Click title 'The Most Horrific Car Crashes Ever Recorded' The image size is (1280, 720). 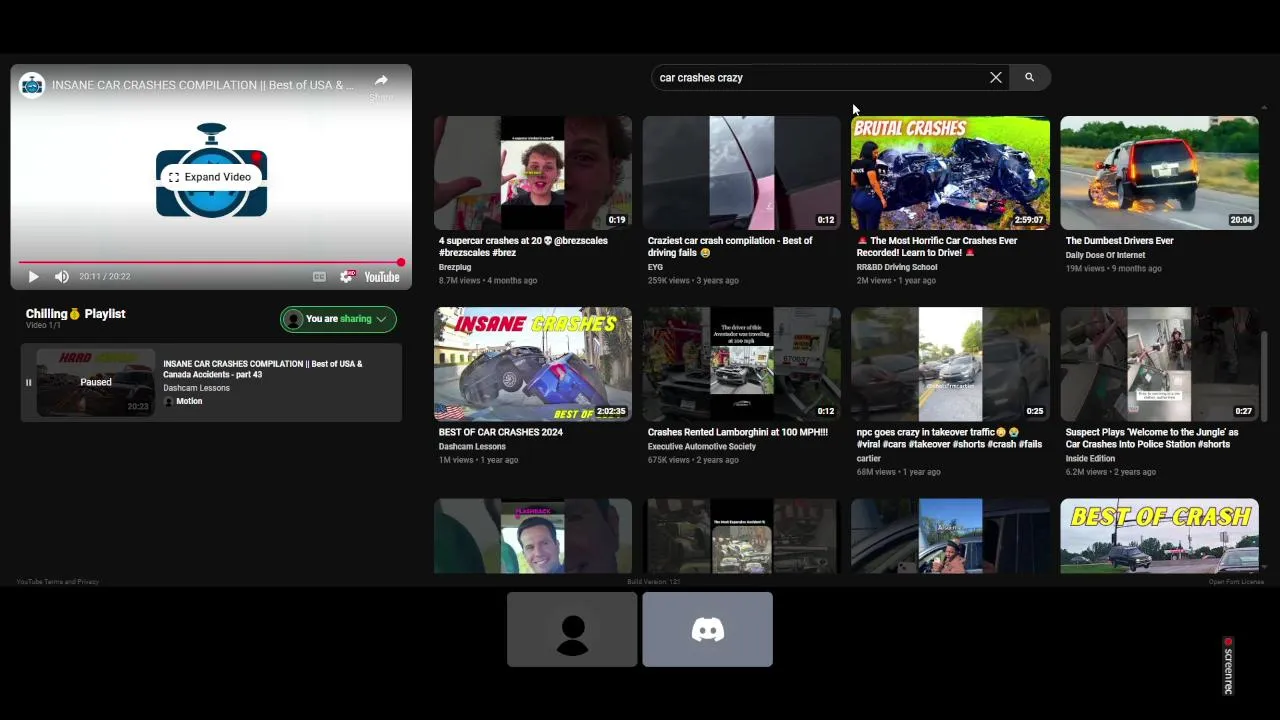pos(937,247)
